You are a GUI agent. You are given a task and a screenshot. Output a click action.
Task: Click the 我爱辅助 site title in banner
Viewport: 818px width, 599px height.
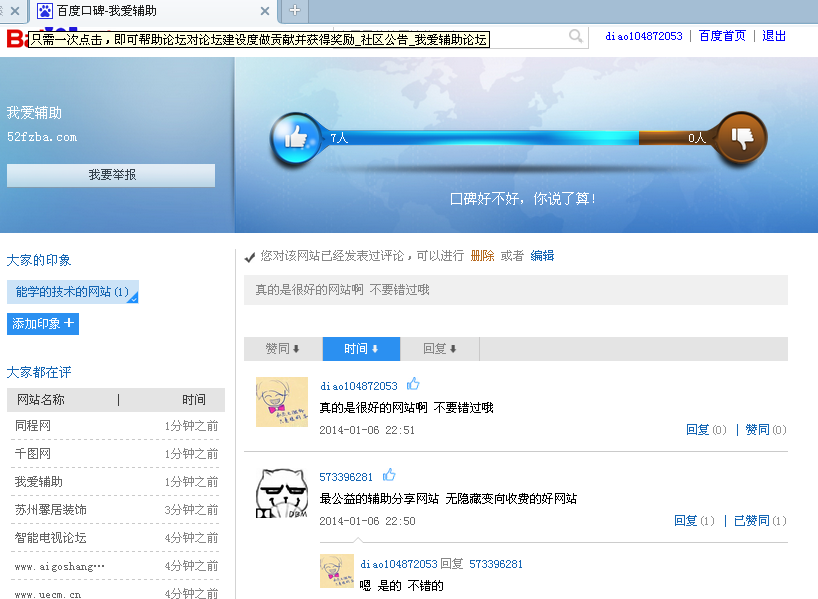pos(34,113)
